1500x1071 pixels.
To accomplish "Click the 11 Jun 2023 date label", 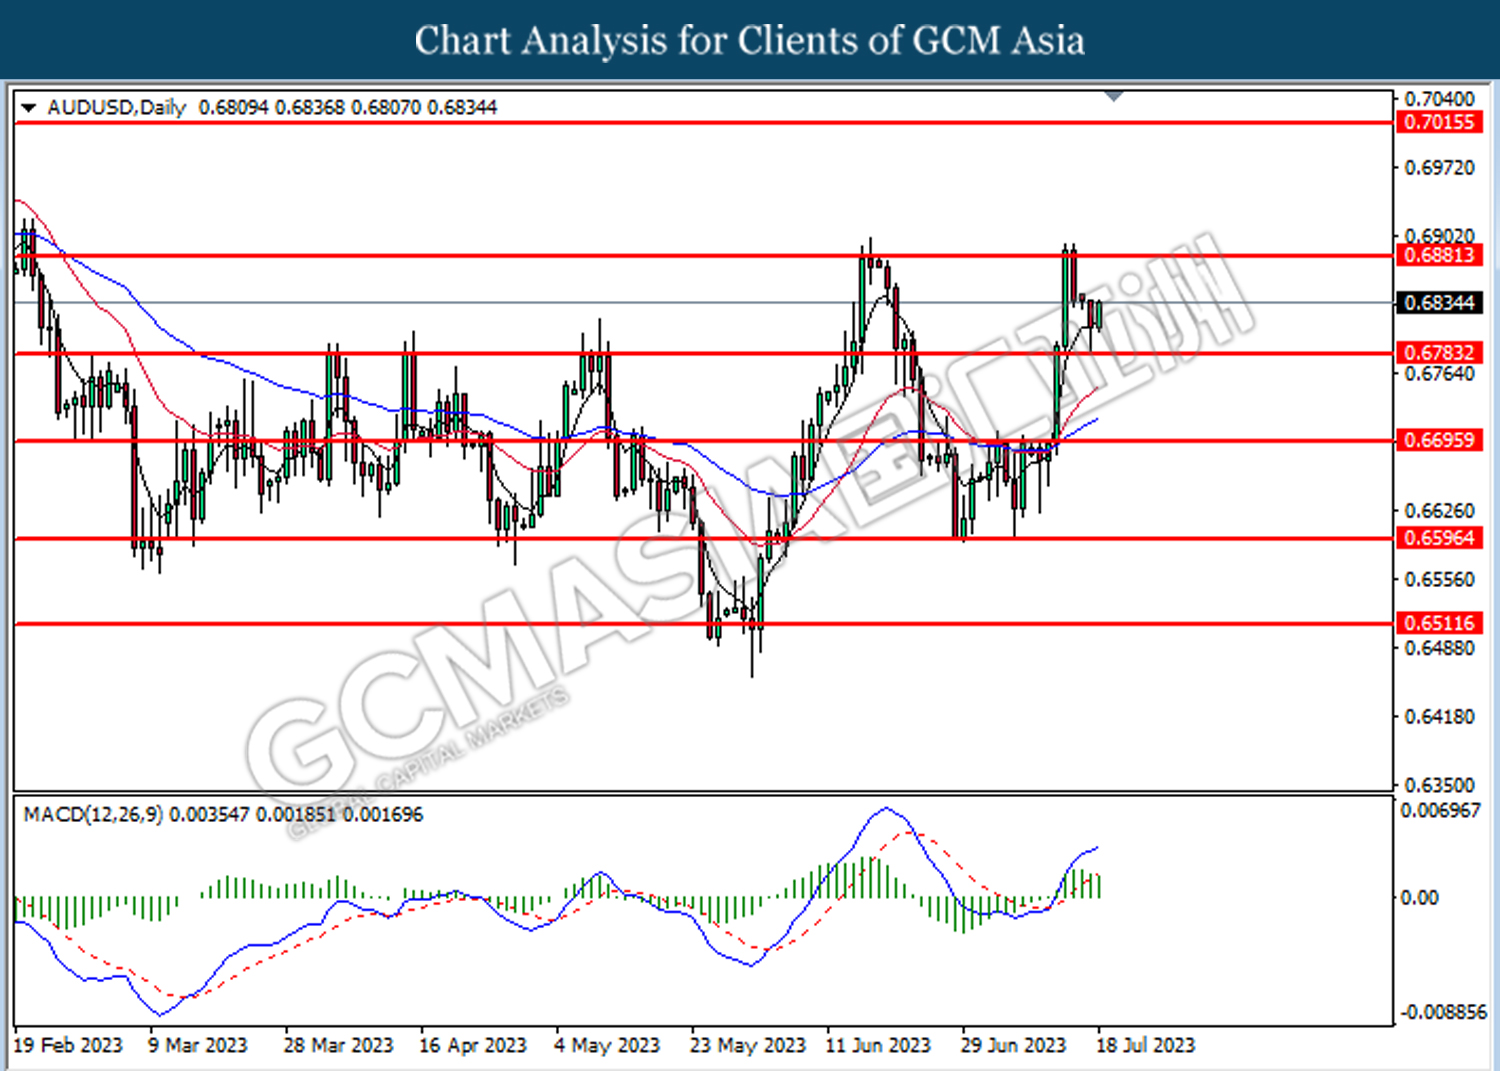I will [x=877, y=1045].
